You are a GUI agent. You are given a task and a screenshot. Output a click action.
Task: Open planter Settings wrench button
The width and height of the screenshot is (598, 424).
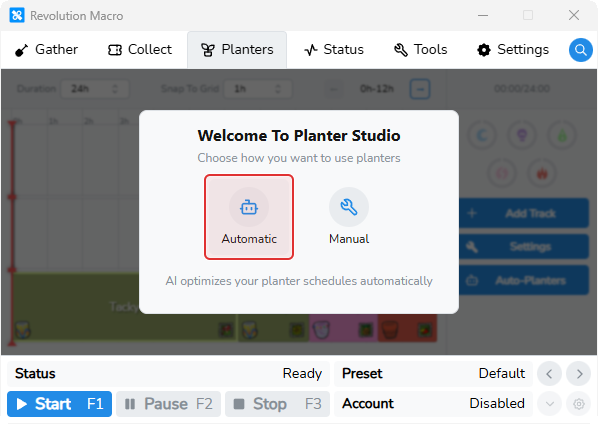524,247
